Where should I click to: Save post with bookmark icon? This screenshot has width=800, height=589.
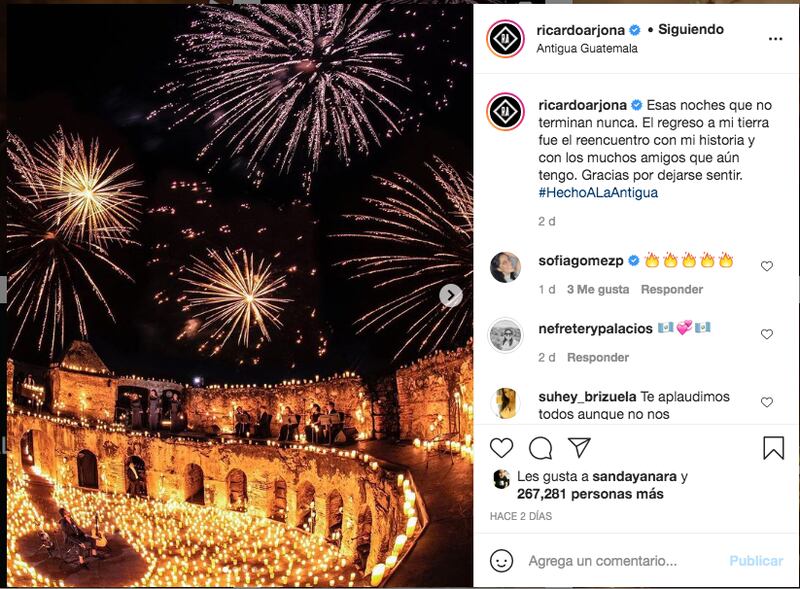[773, 447]
